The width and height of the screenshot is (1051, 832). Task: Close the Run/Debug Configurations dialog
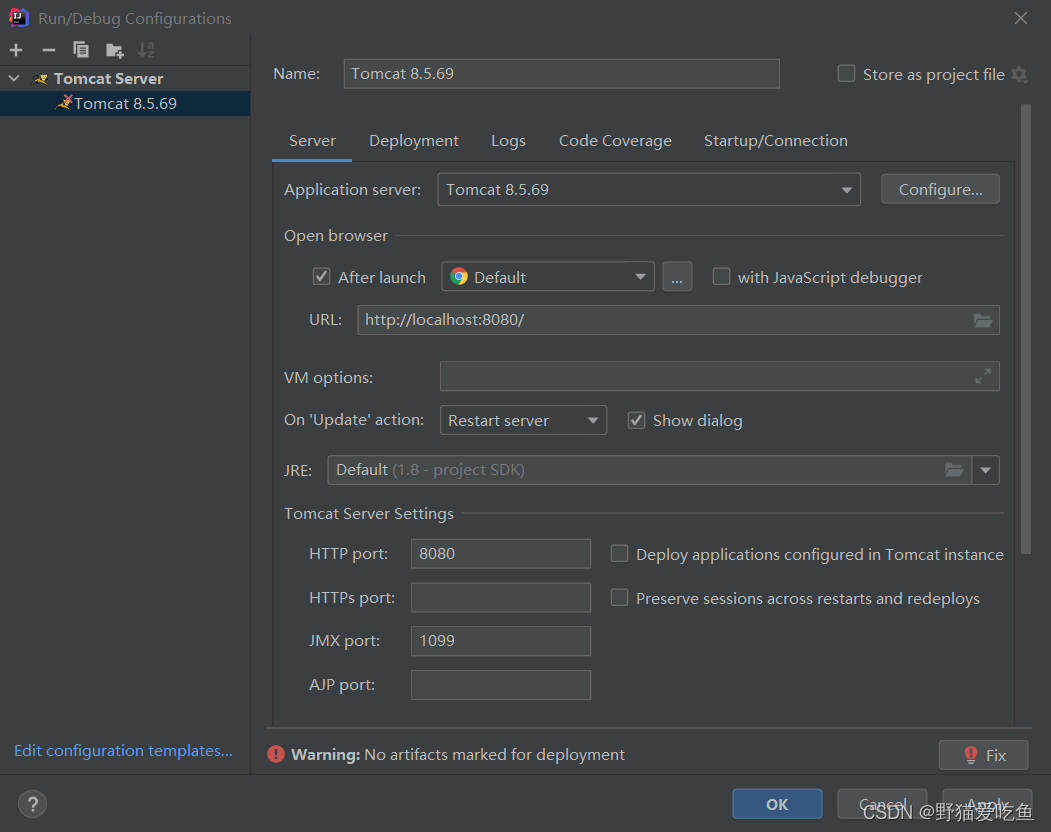pyautogui.click(x=1020, y=18)
